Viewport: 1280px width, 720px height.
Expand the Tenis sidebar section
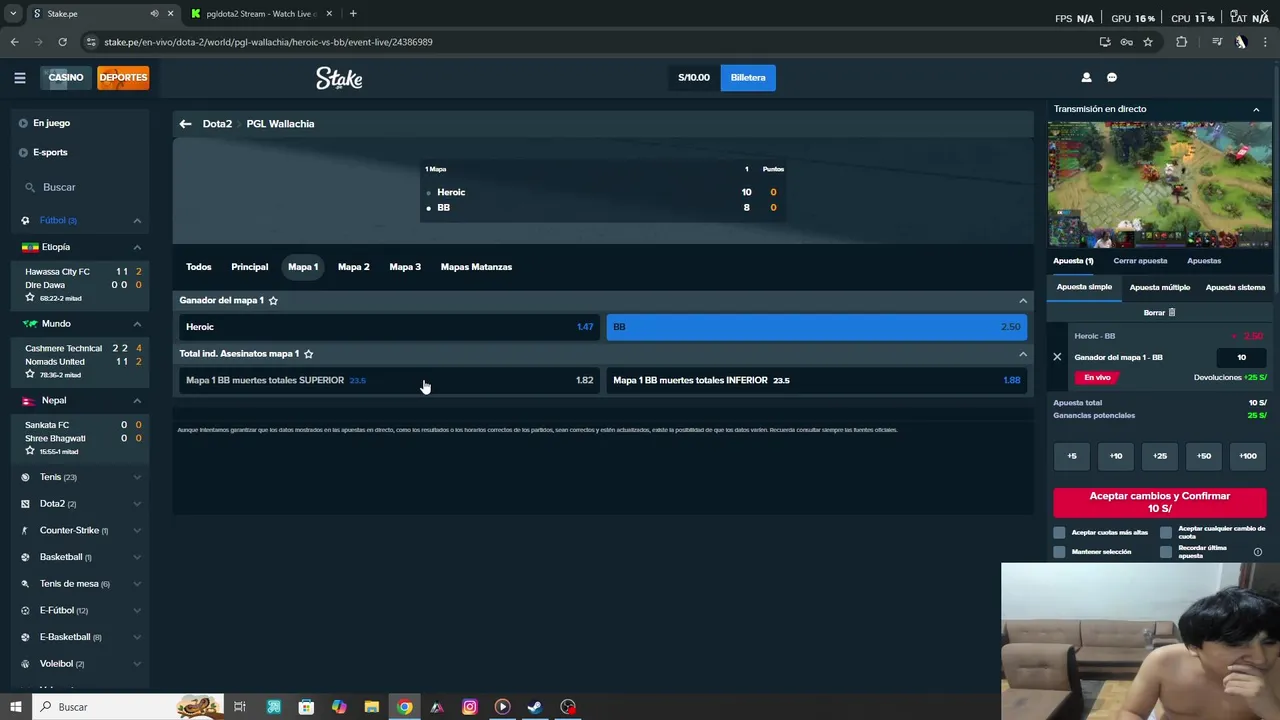[x=137, y=477]
